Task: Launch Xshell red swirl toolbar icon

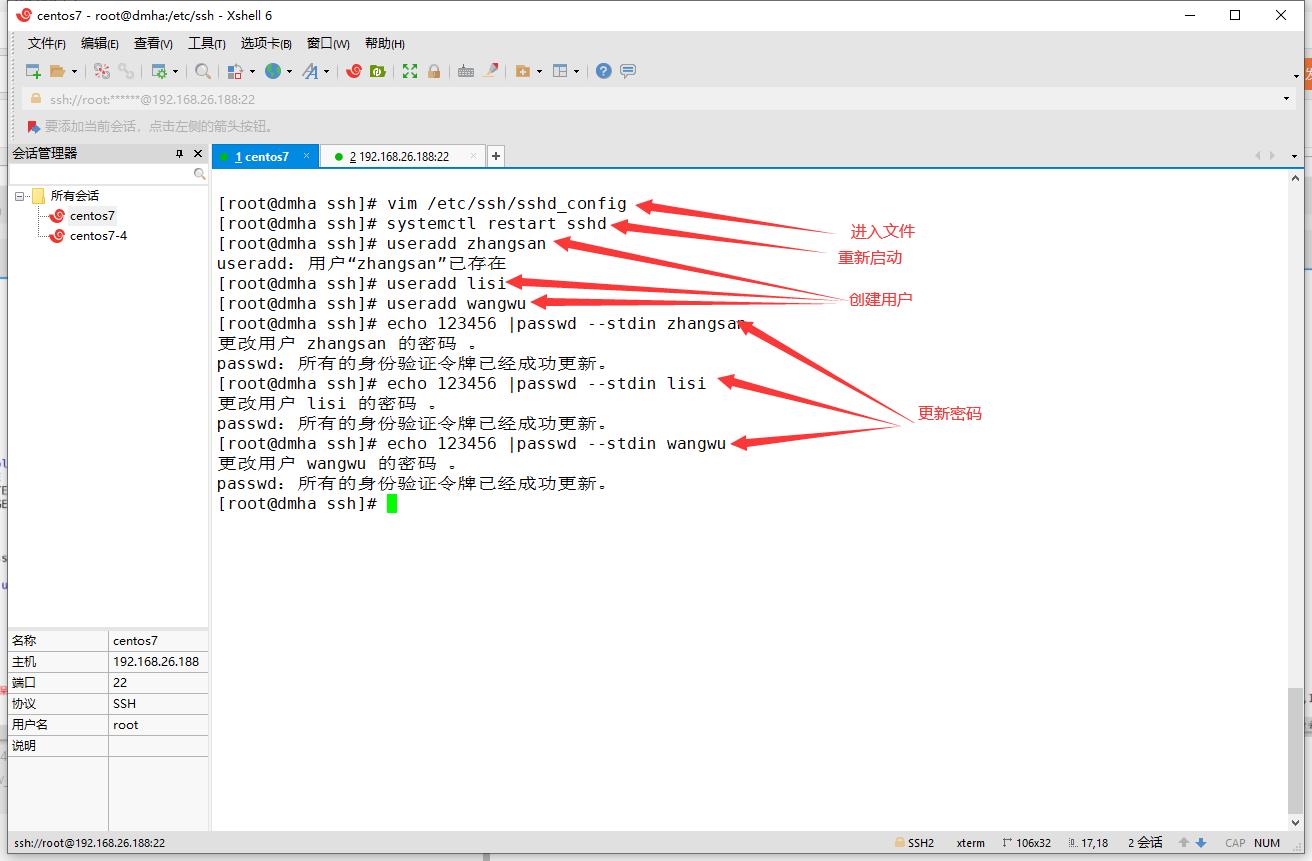Action: point(354,71)
